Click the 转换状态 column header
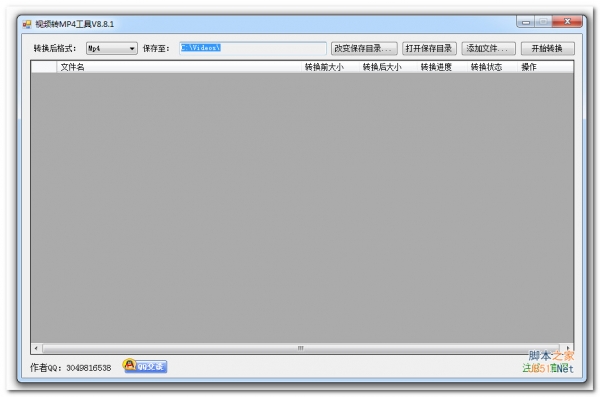The width and height of the screenshot is (600, 397). click(492, 67)
